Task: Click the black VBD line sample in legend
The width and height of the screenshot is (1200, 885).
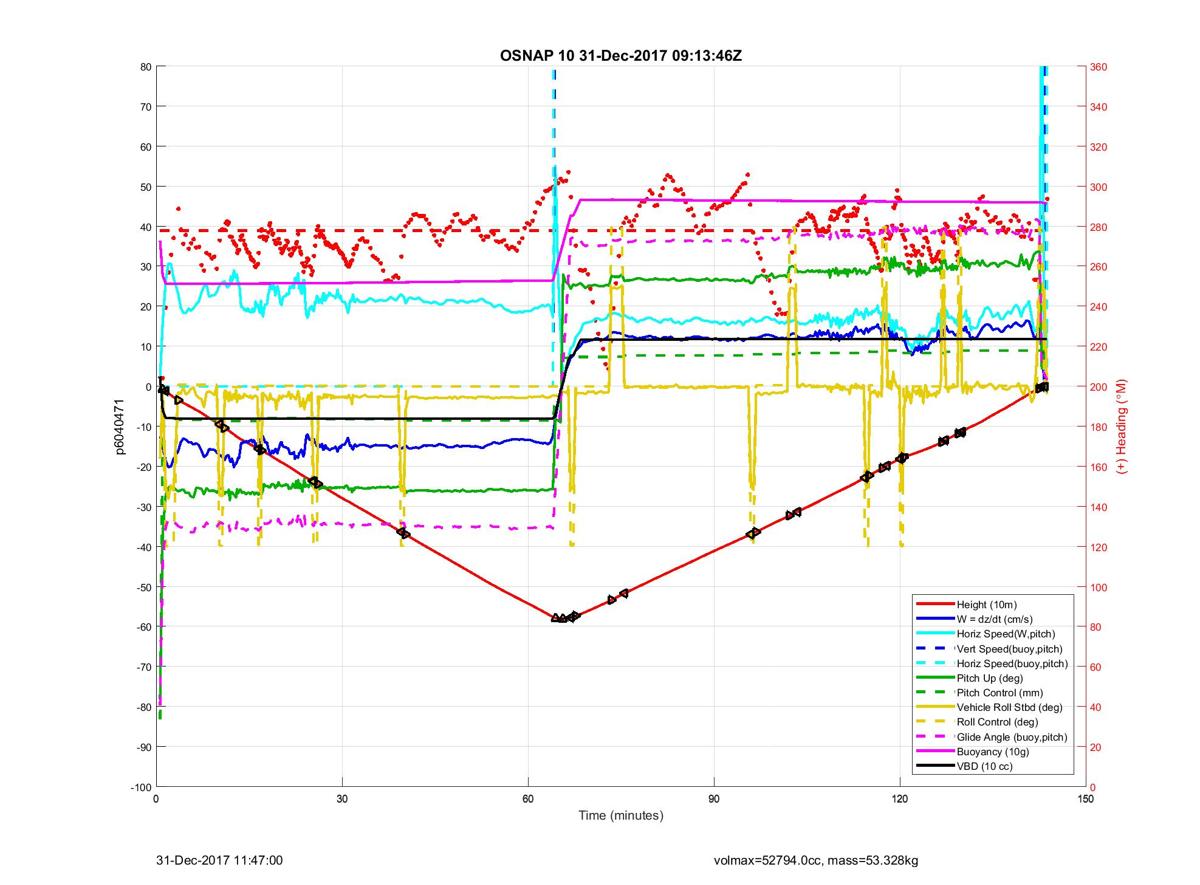Action: coord(935,766)
